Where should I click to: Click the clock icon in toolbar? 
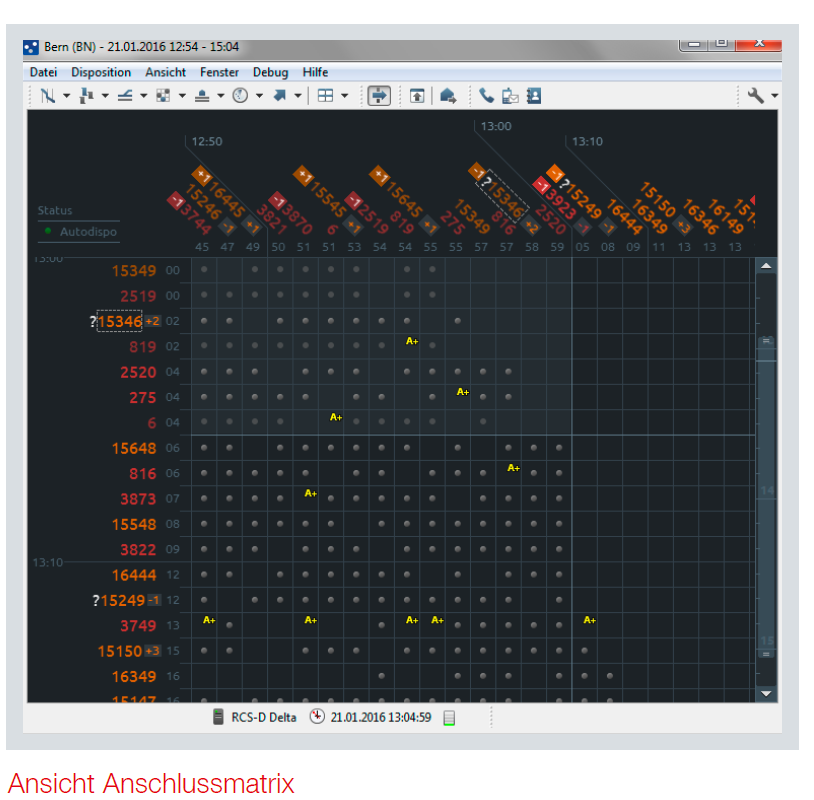240,96
